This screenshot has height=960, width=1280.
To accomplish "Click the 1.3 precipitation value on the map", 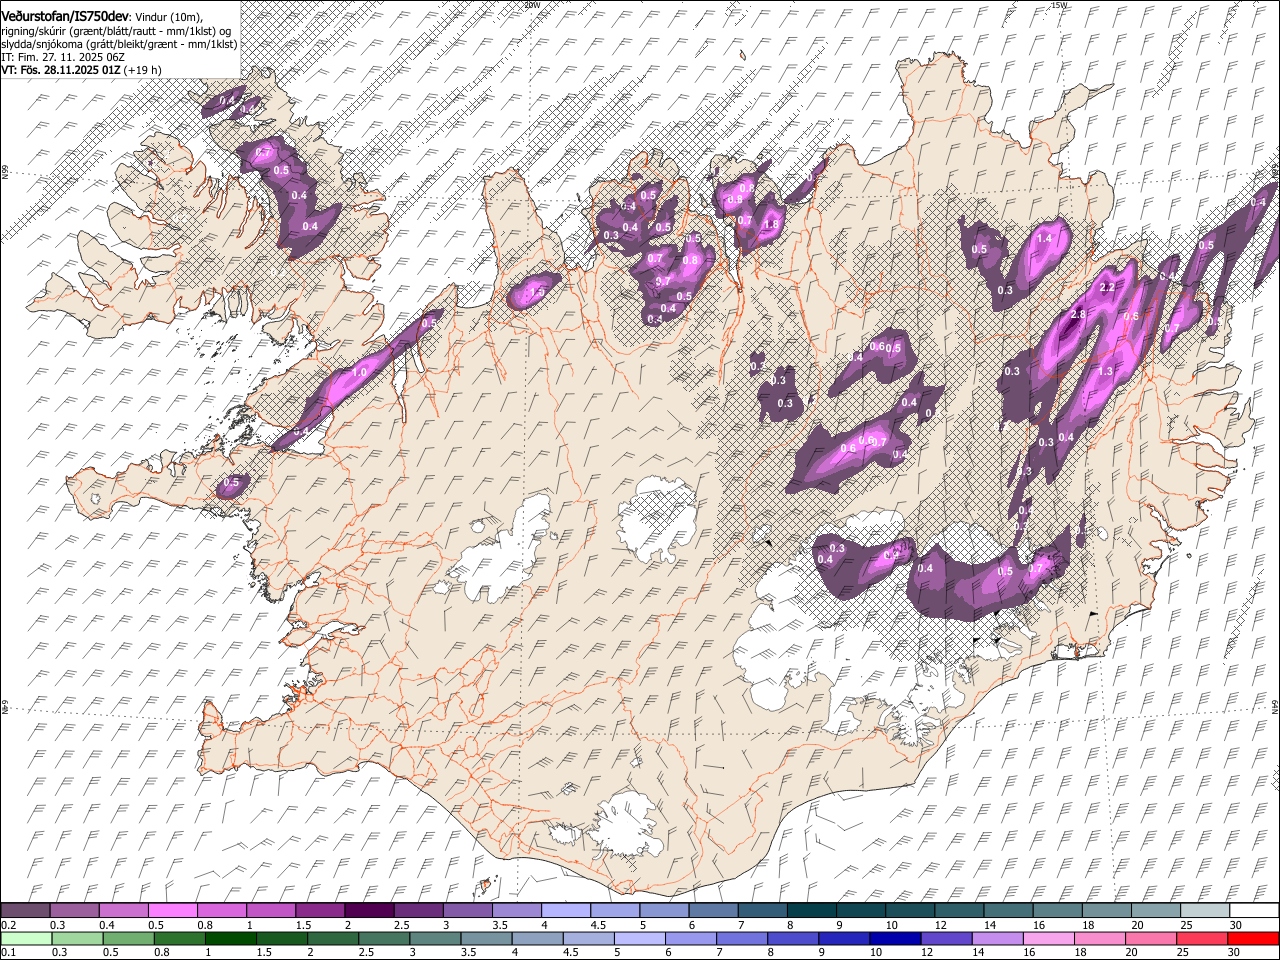I will pyautogui.click(x=1105, y=371).
